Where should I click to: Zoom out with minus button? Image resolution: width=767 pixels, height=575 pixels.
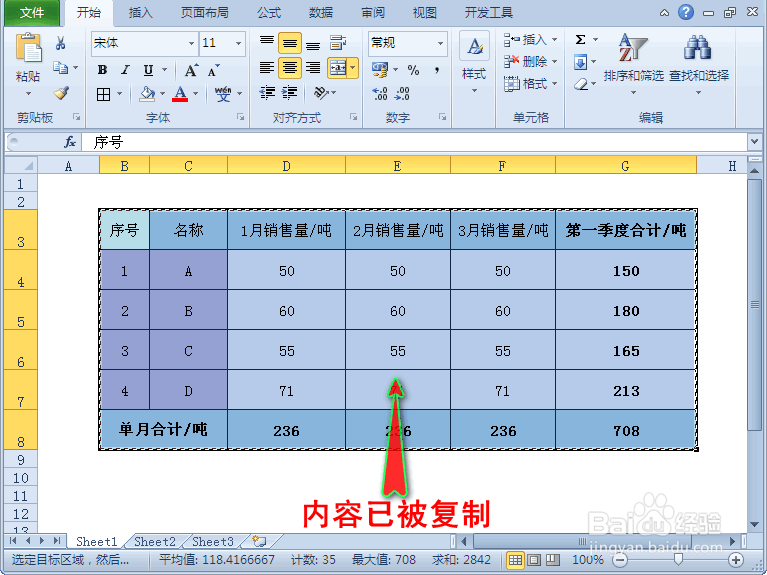[x=620, y=560]
